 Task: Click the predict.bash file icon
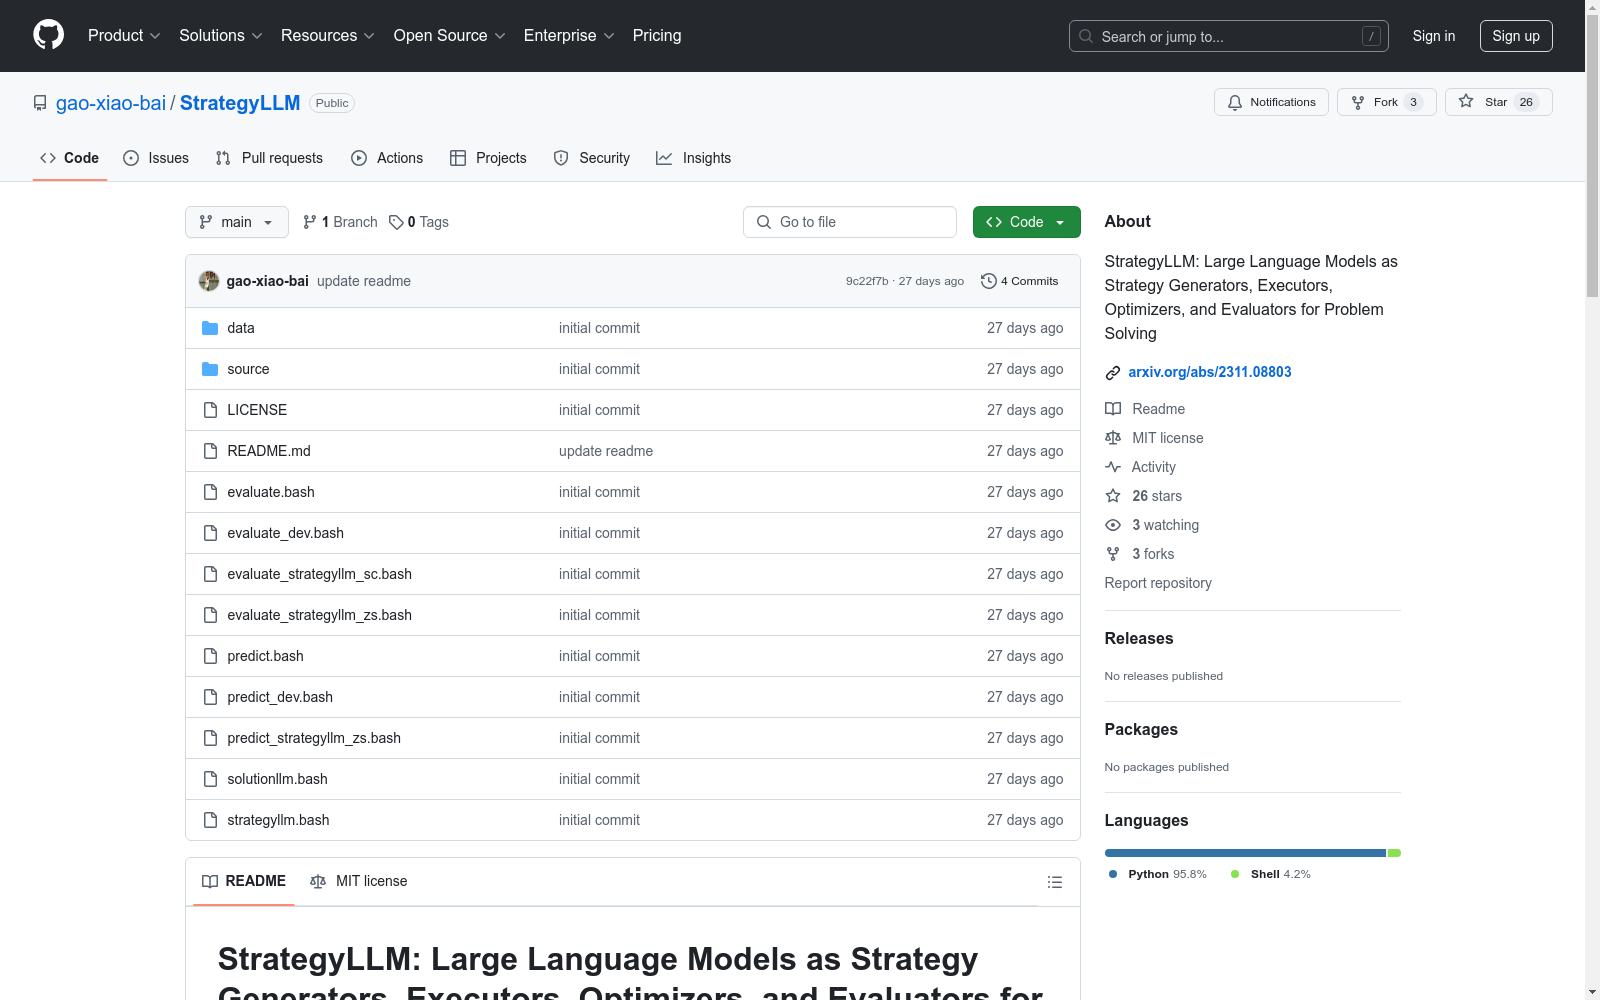tap(210, 656)
